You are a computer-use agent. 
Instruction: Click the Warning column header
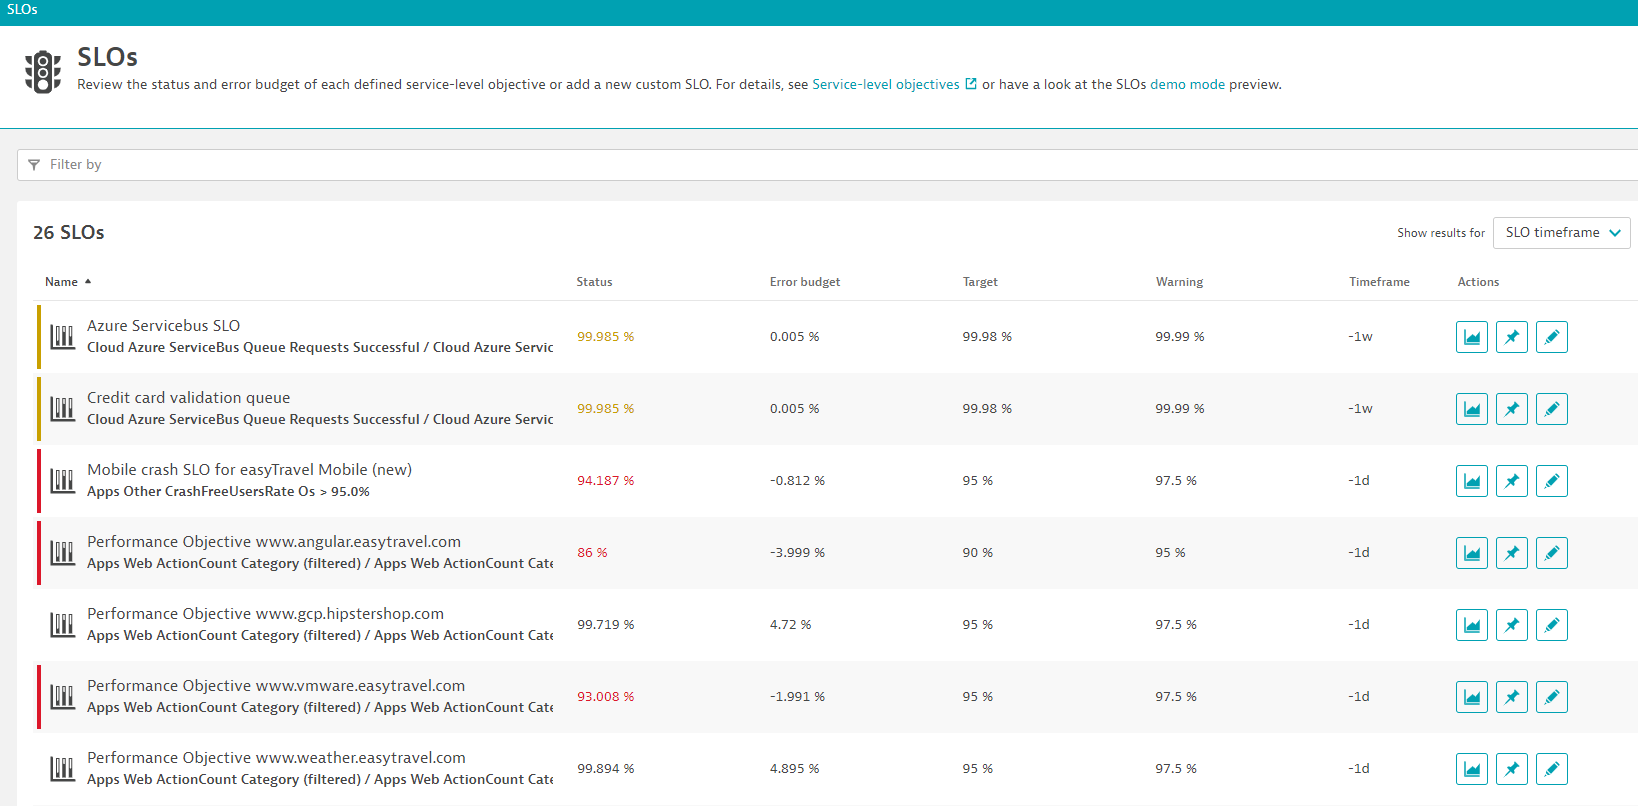click(1179, 282)
